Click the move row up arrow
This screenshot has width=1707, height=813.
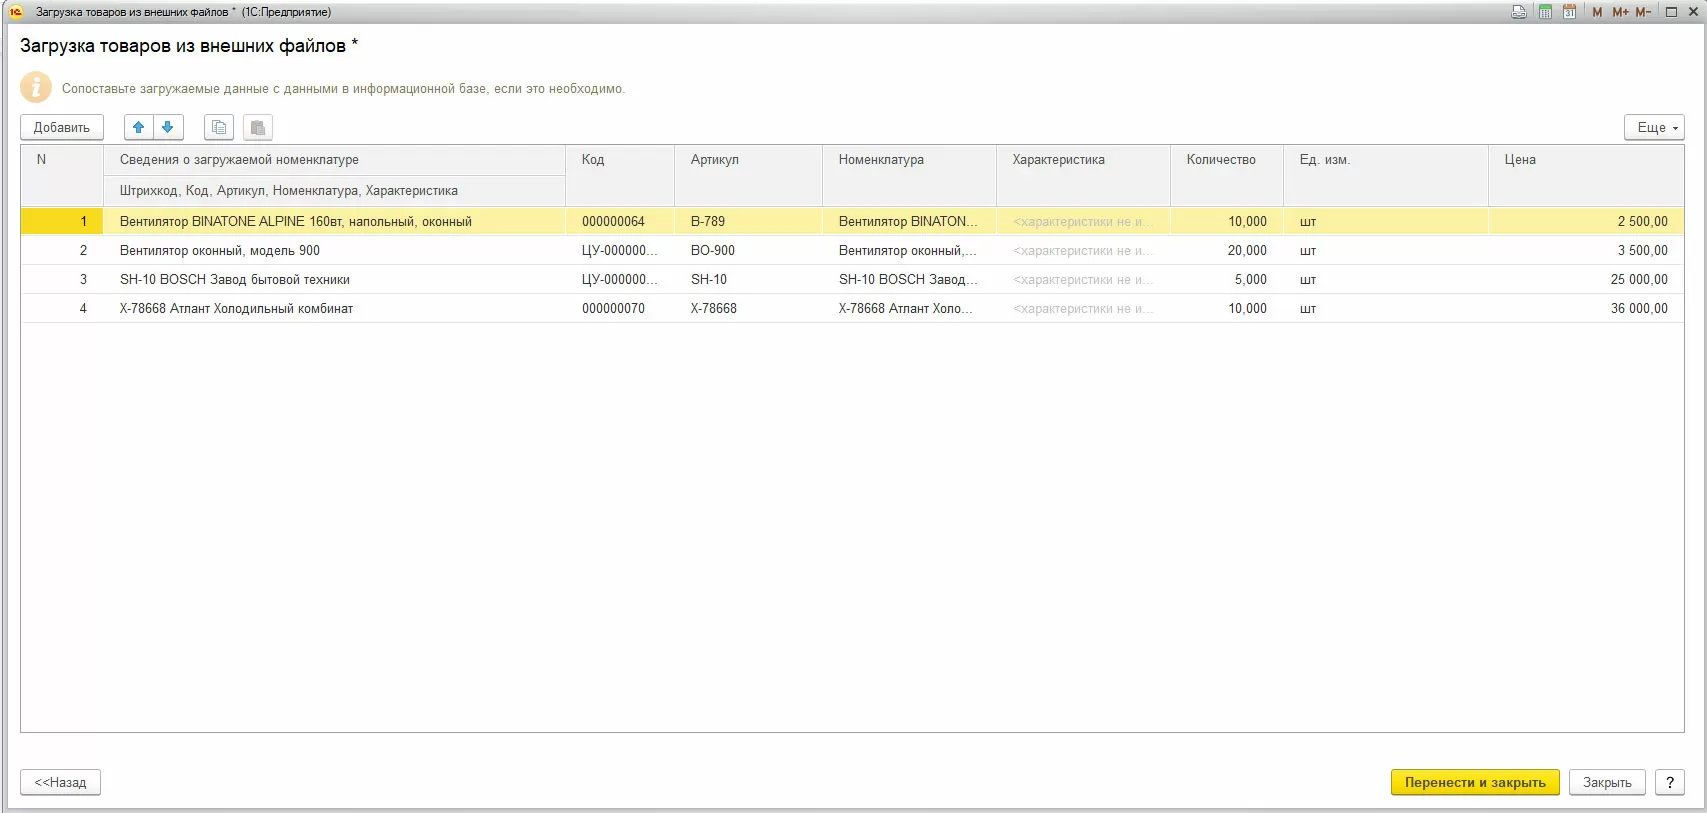pos(139,127)
